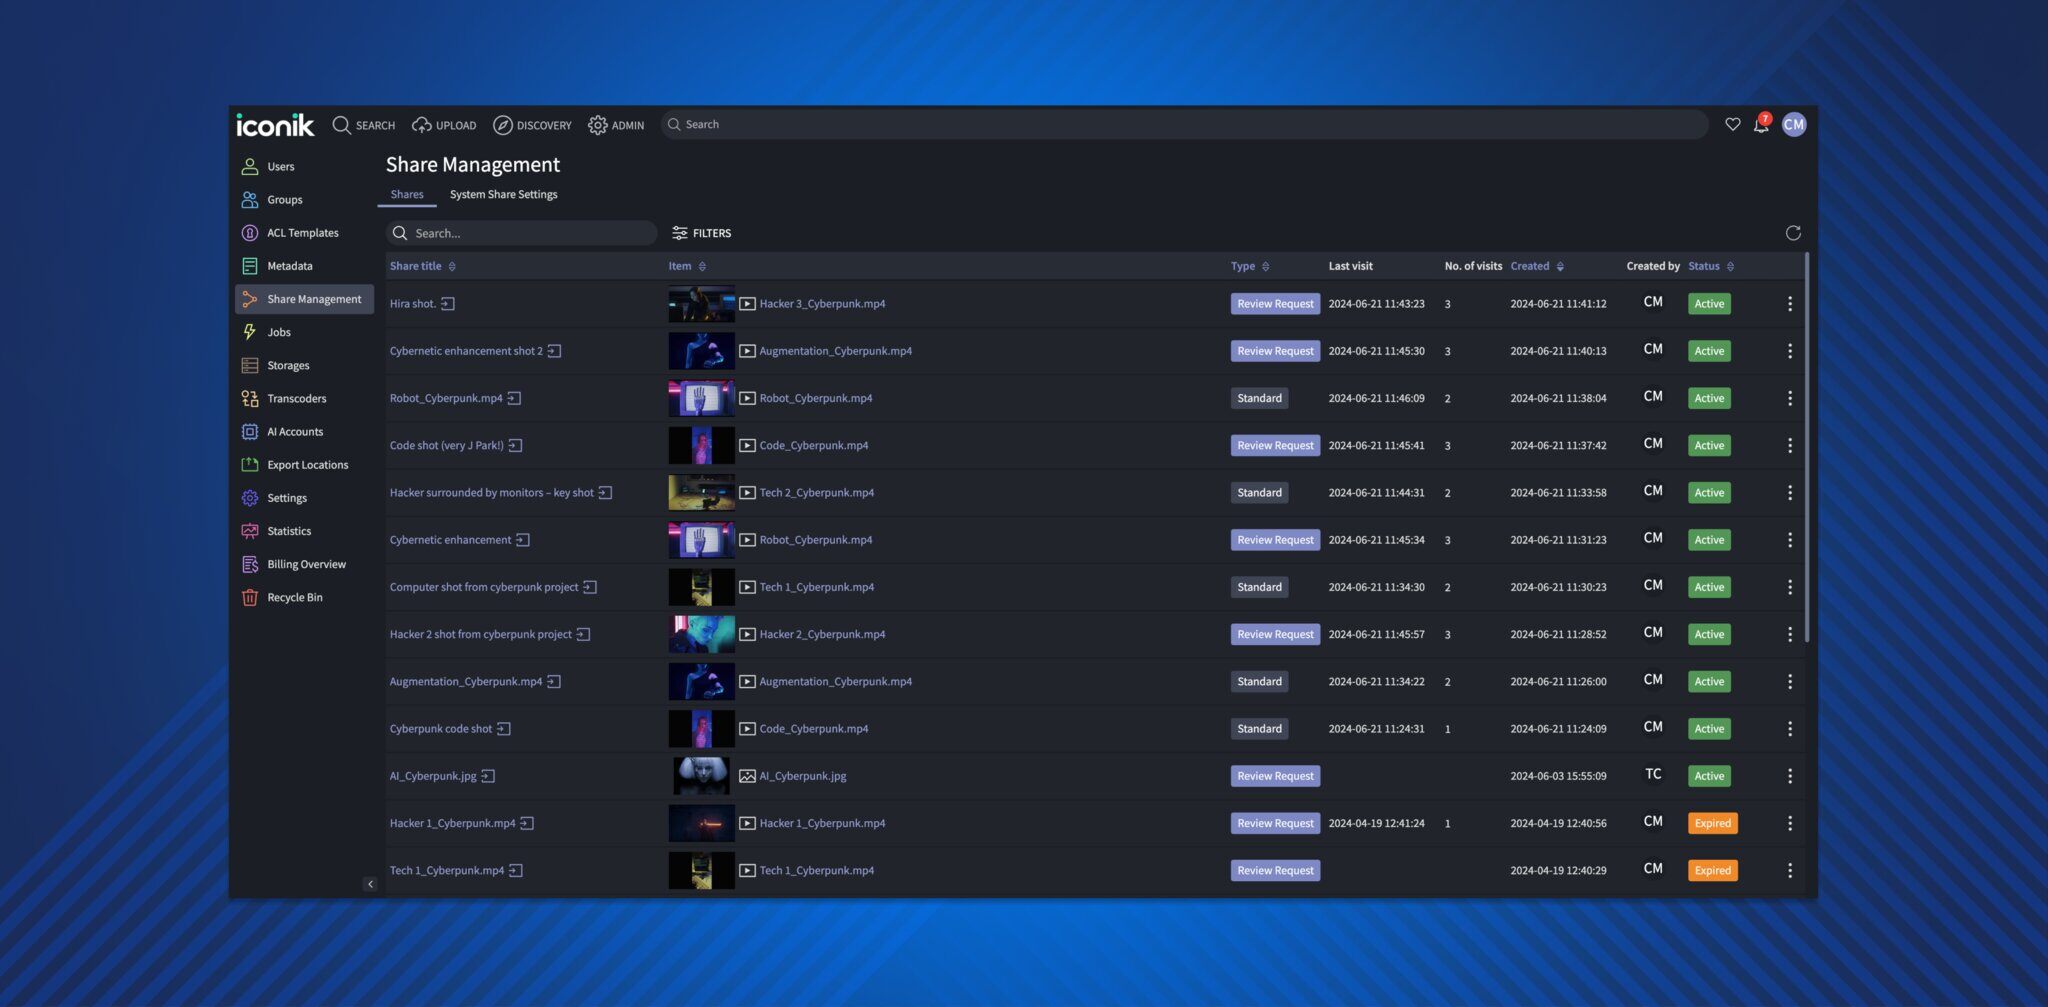Open Cyberpunk code shot share
Viewport: 2048px width, 1007px height.
point(440,729)
